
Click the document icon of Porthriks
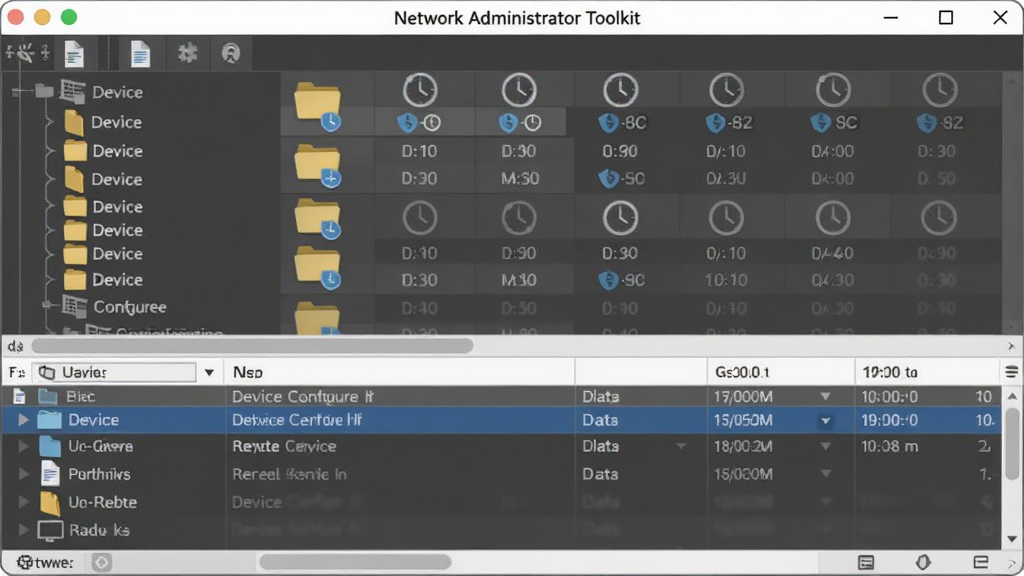click(50, 473)
